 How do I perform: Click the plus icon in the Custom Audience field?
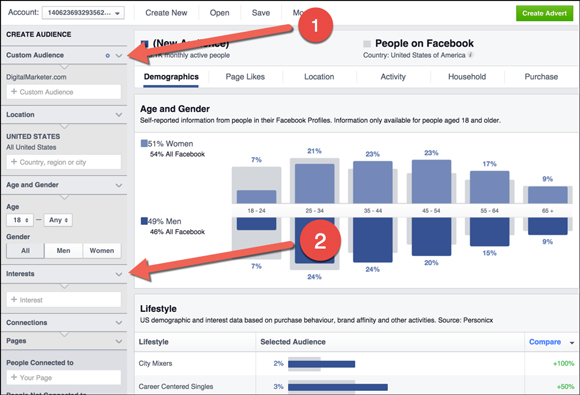coord(14,92)
